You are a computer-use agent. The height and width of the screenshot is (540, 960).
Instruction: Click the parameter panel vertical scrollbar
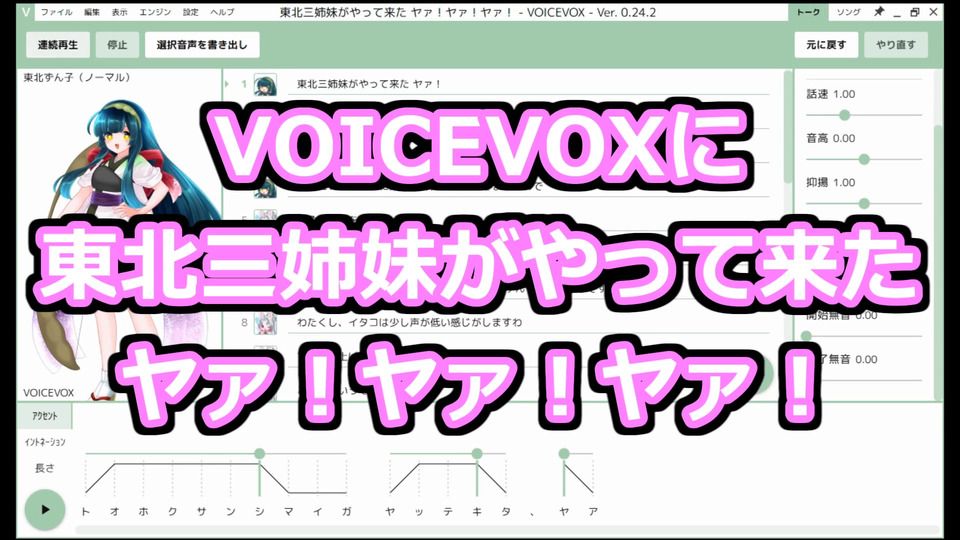[x=938, y=263]
